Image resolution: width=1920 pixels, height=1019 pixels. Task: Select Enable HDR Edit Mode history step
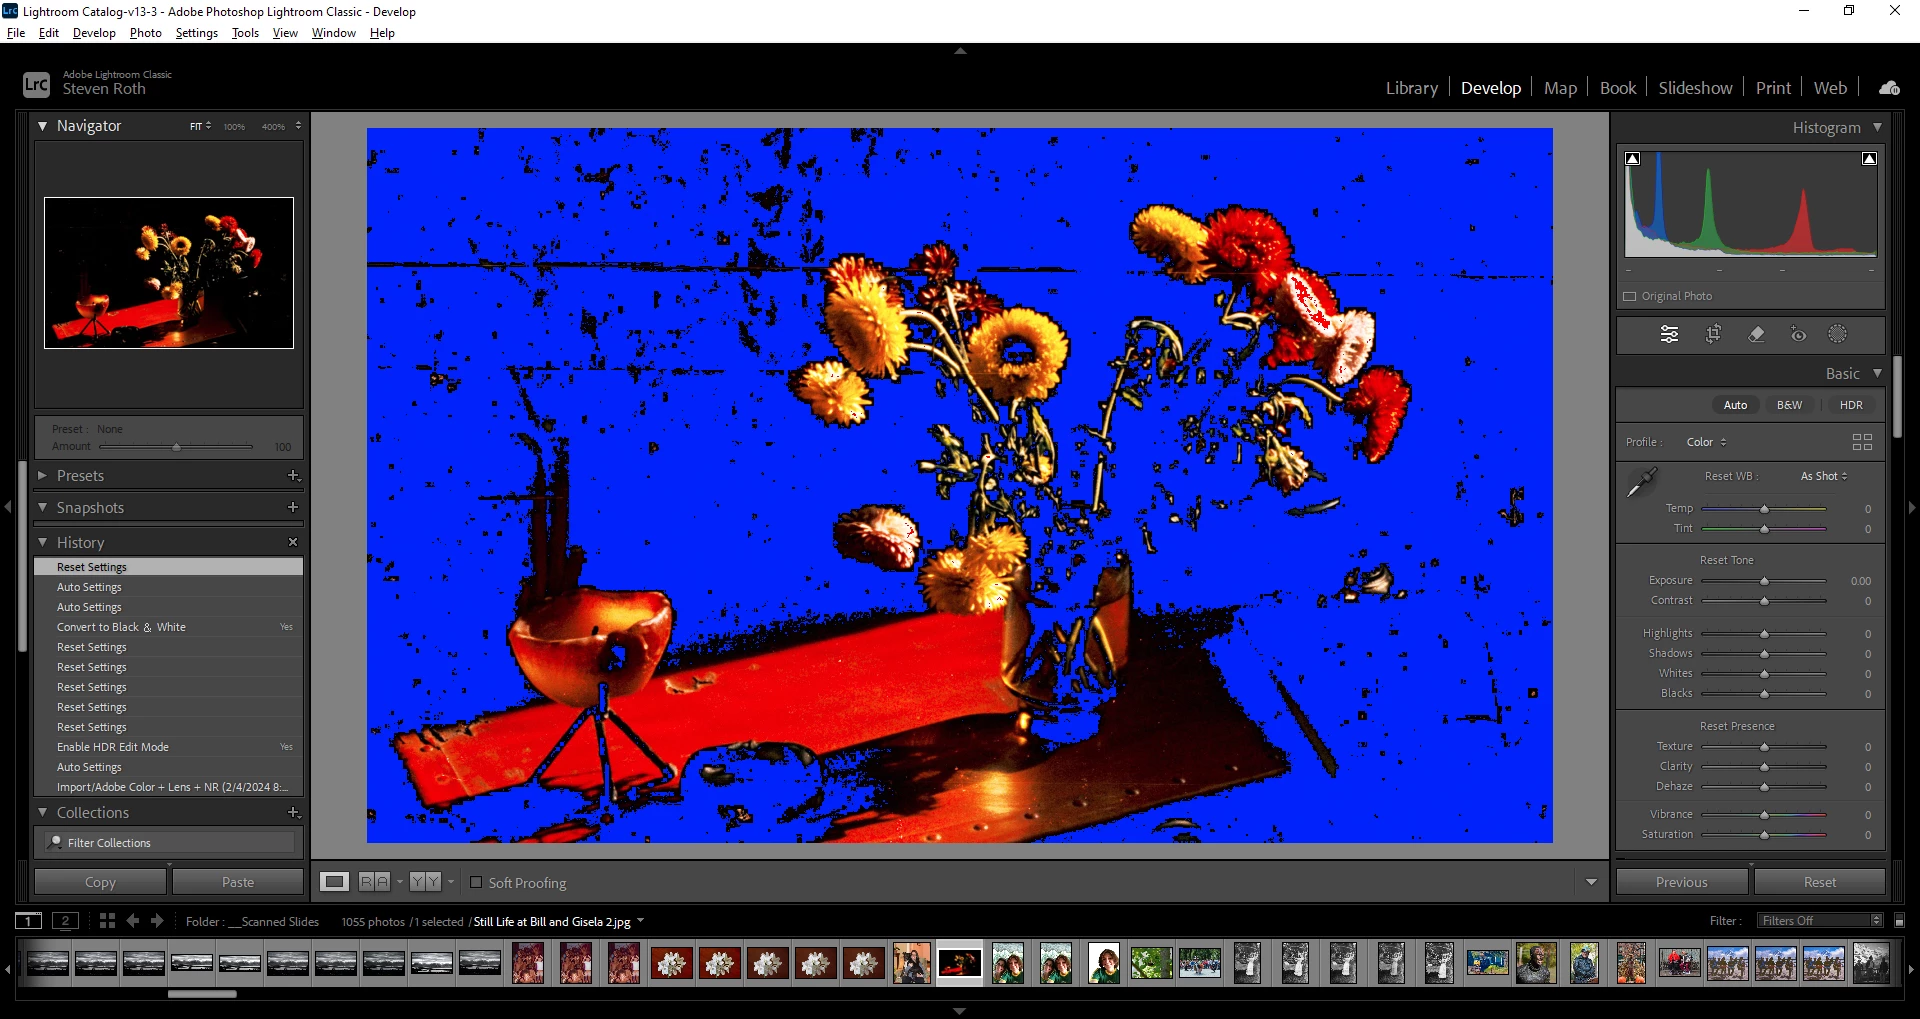click(x=168, y=747)
